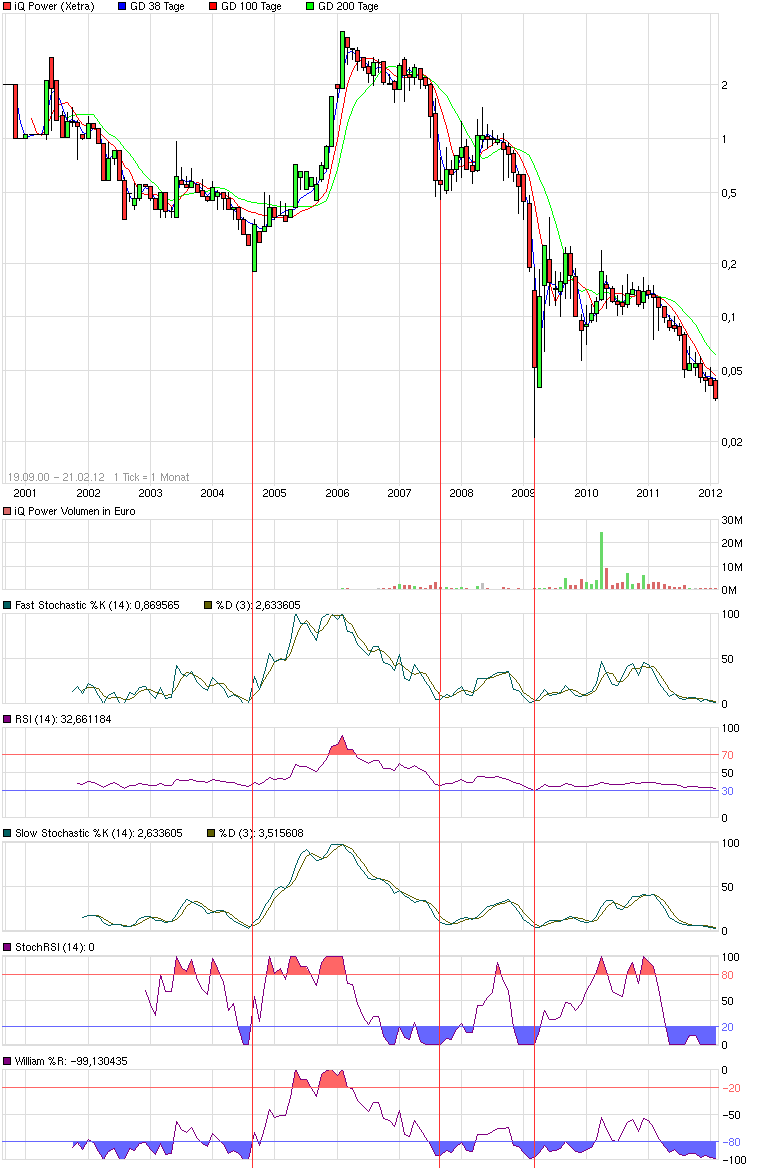Click the 2009 year label on time axis
This screenshot has height=1168, width=760.
click(523, 493)
